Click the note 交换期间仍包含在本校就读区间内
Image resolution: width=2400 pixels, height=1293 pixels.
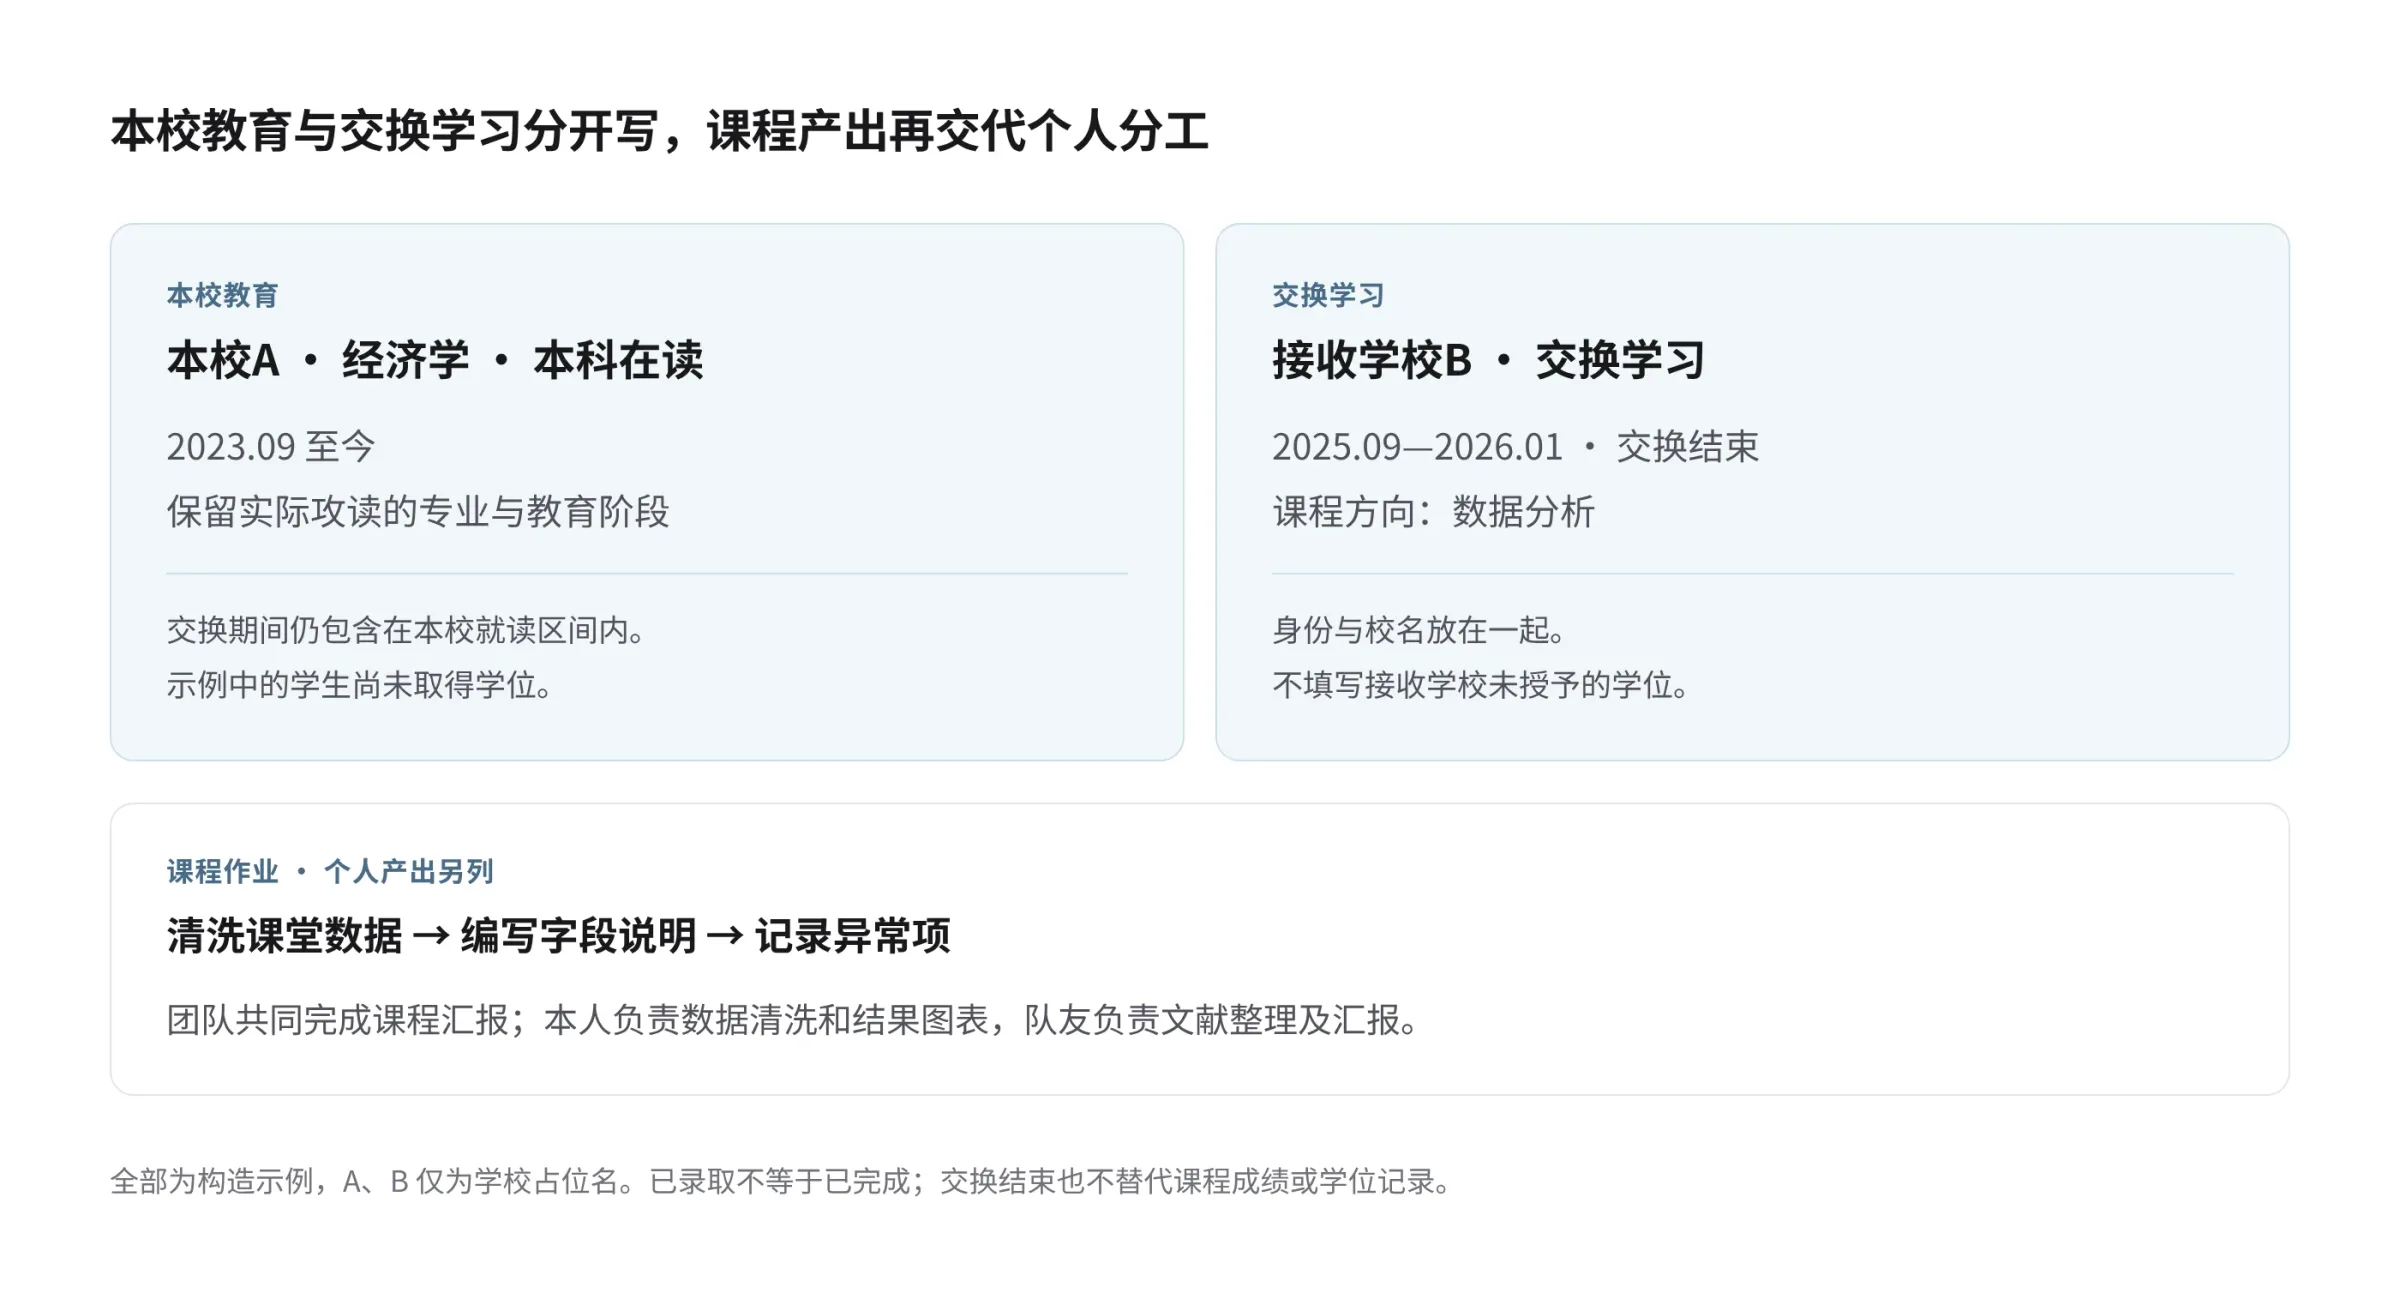[x=407, y=630]
